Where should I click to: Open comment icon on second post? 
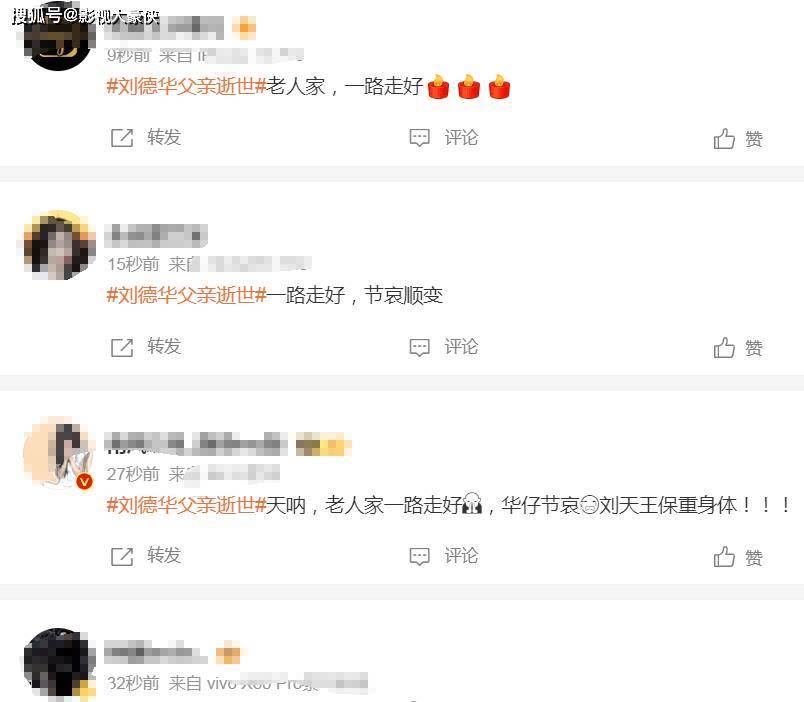(x=419, y=347)
